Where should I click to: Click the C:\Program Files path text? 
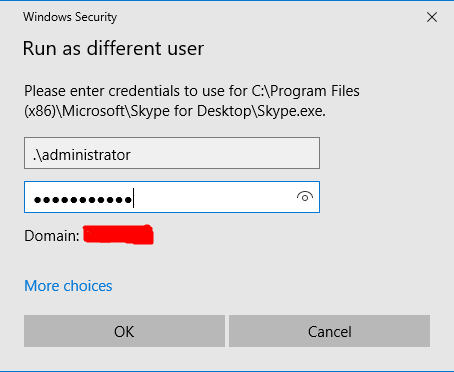point(305,91)
